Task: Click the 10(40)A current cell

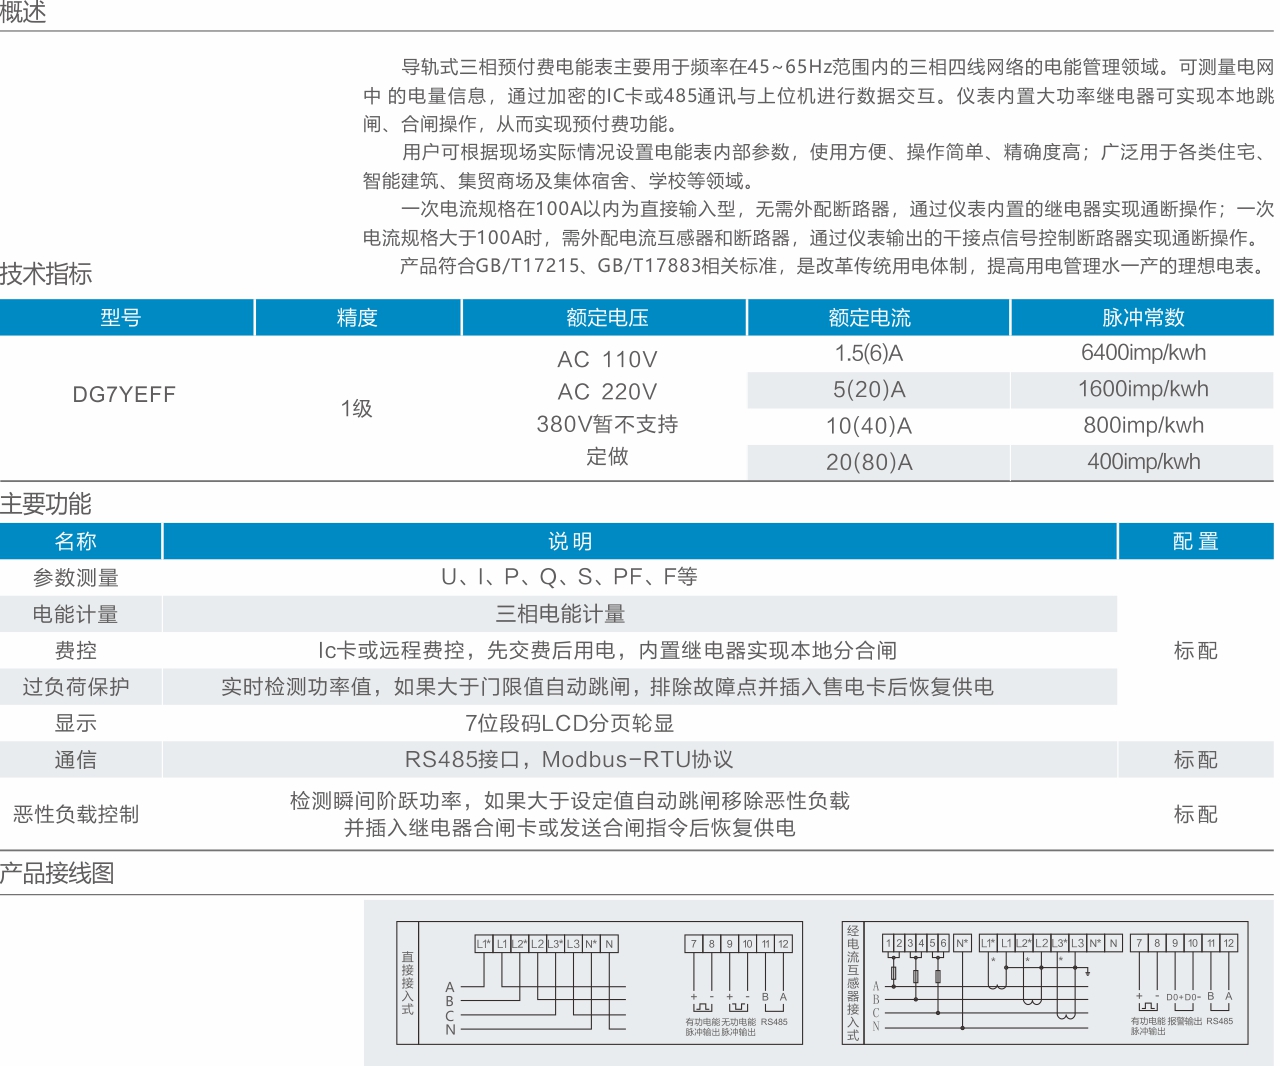Action: pyautogui.click(x=869, y=426)
